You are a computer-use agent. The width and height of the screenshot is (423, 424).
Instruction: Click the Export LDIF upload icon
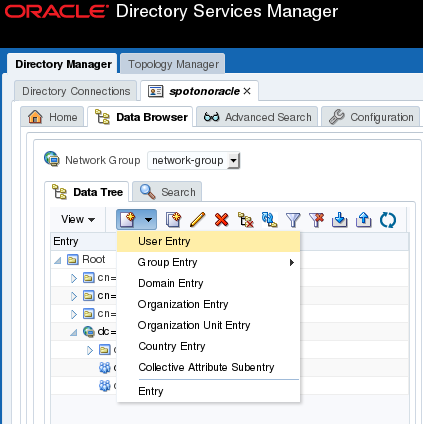364,220
